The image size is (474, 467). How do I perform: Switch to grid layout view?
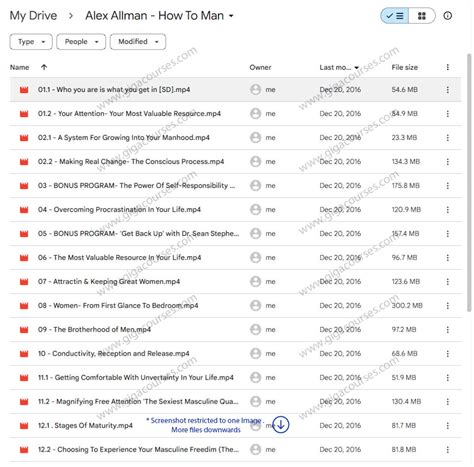[422, 16]
